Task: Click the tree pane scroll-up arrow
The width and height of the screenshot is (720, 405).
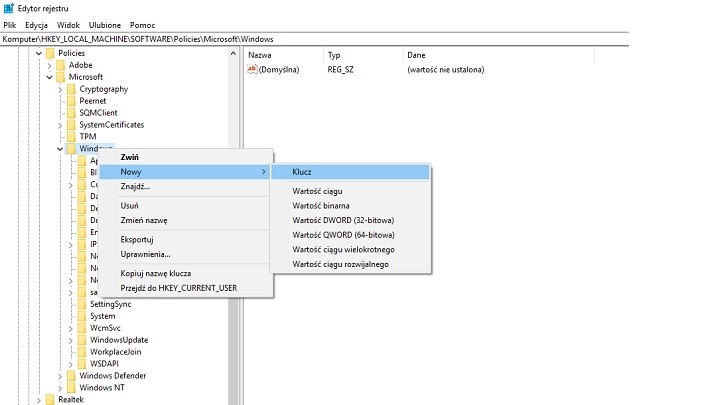Action: point(233,53)
